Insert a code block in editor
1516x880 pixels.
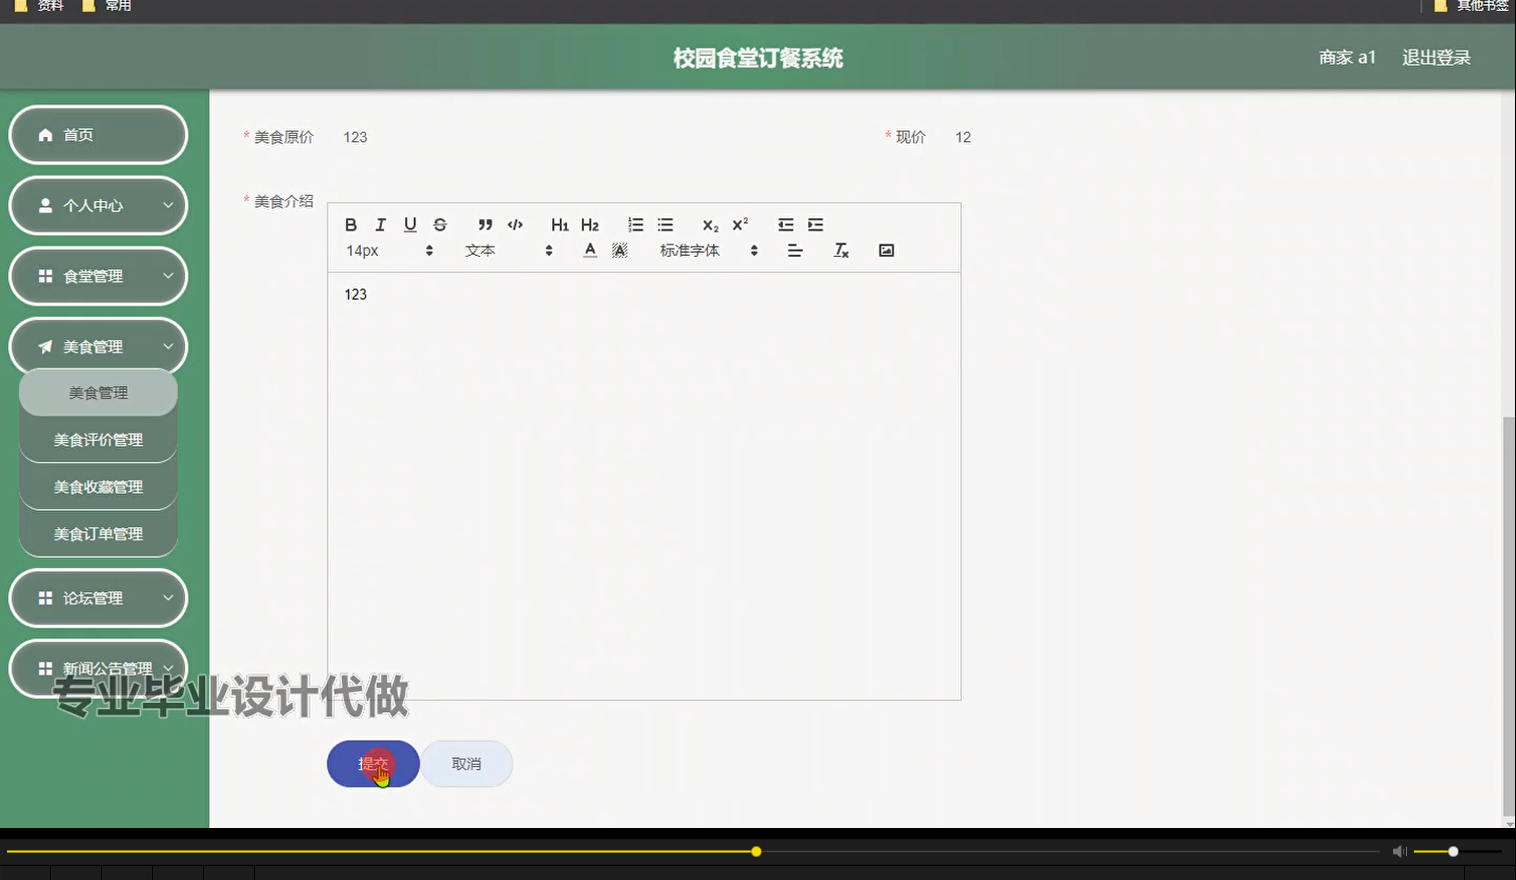coord(513,224)
